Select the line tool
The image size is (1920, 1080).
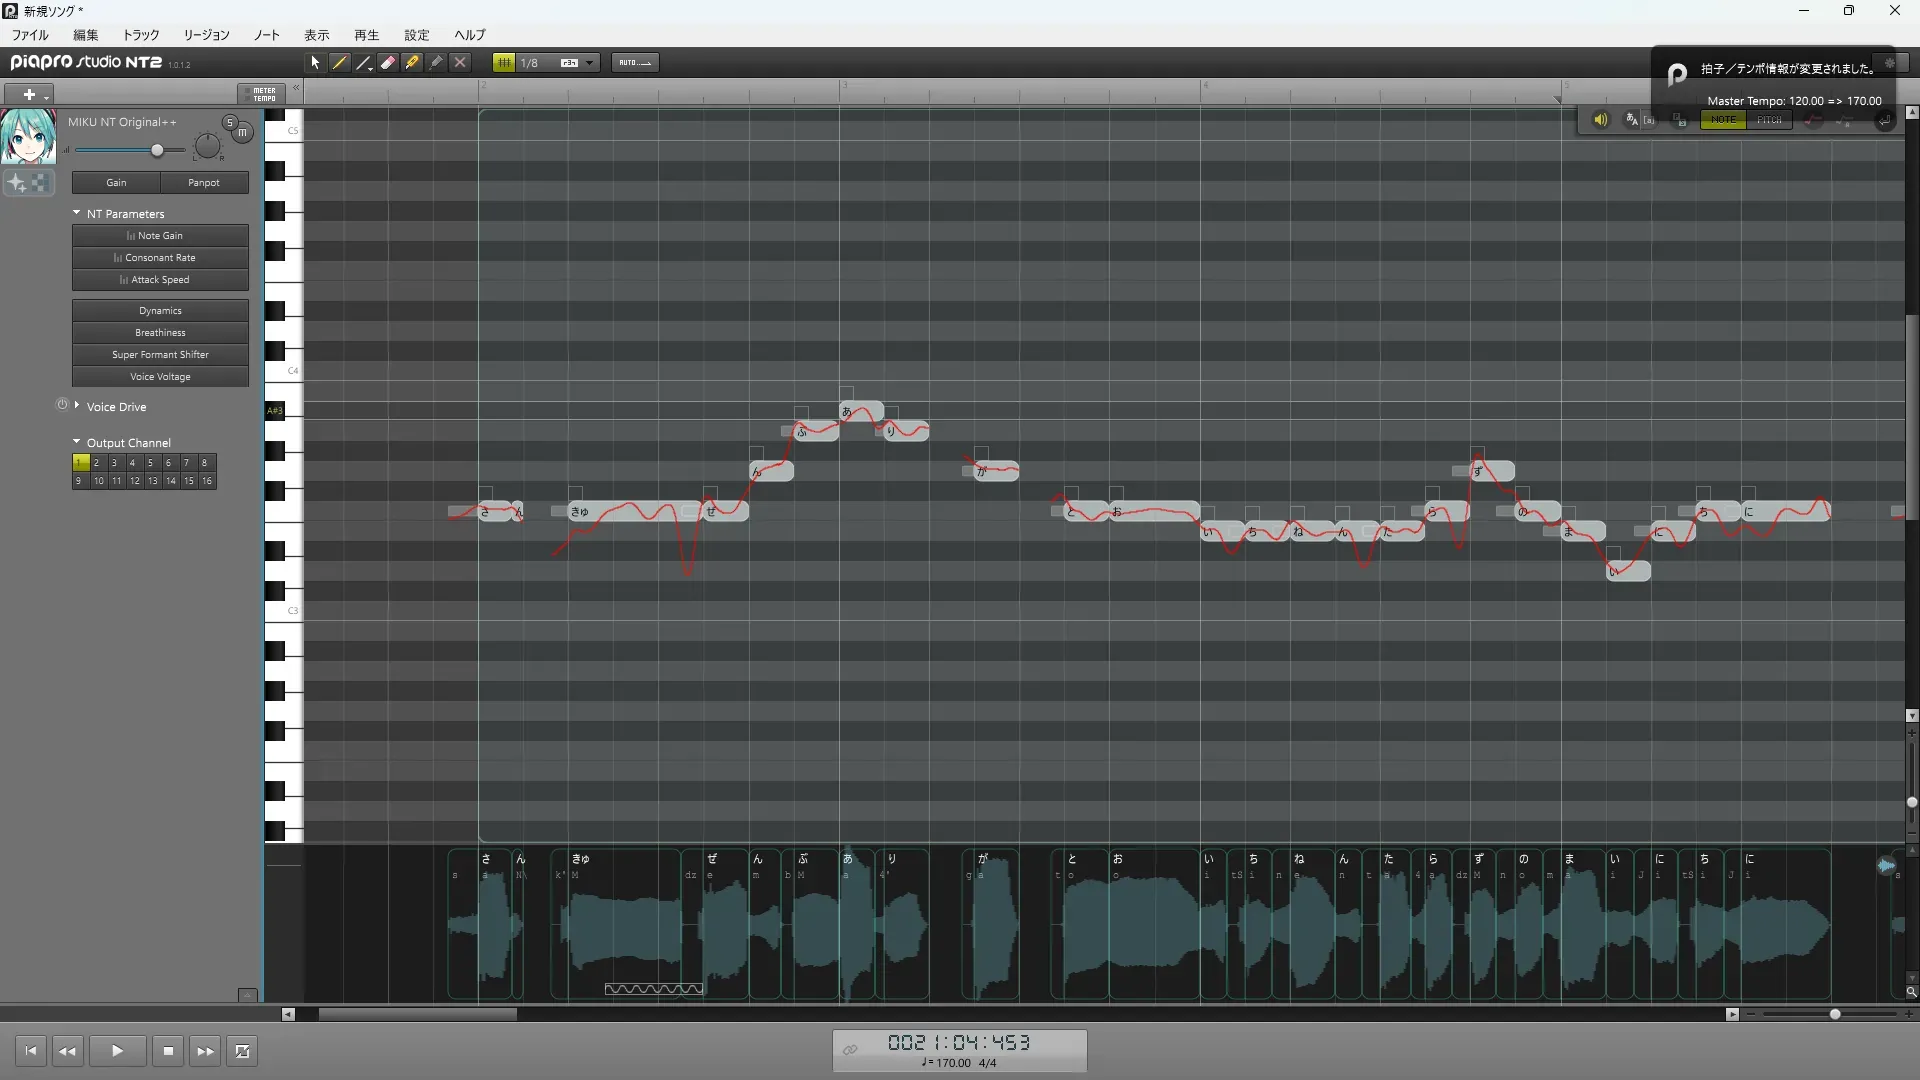coord(364,62)
